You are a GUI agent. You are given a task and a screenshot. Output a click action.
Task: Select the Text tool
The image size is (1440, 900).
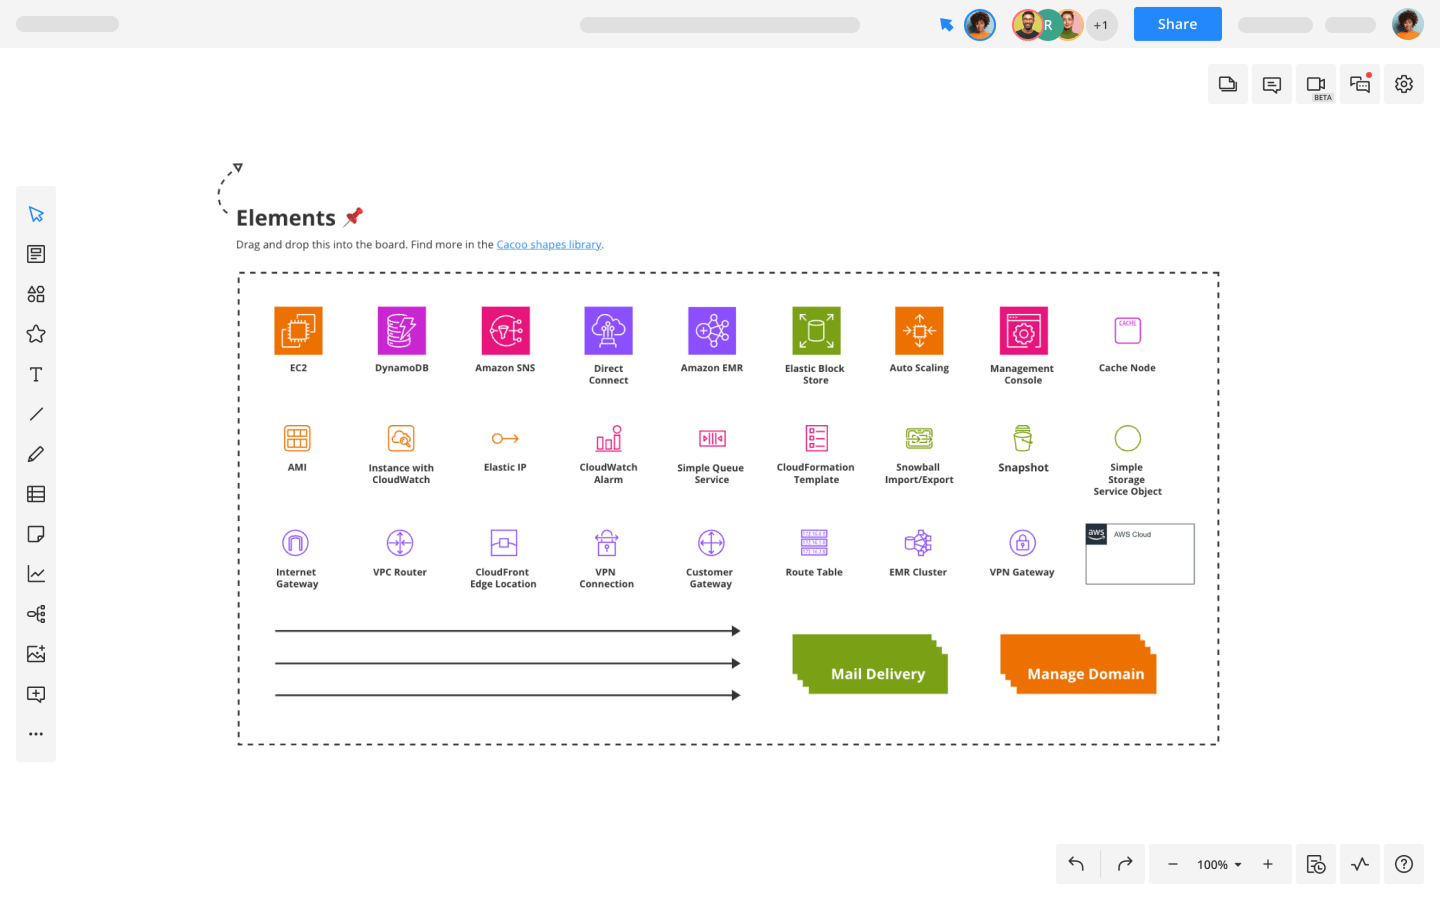[x=36, y=374]
